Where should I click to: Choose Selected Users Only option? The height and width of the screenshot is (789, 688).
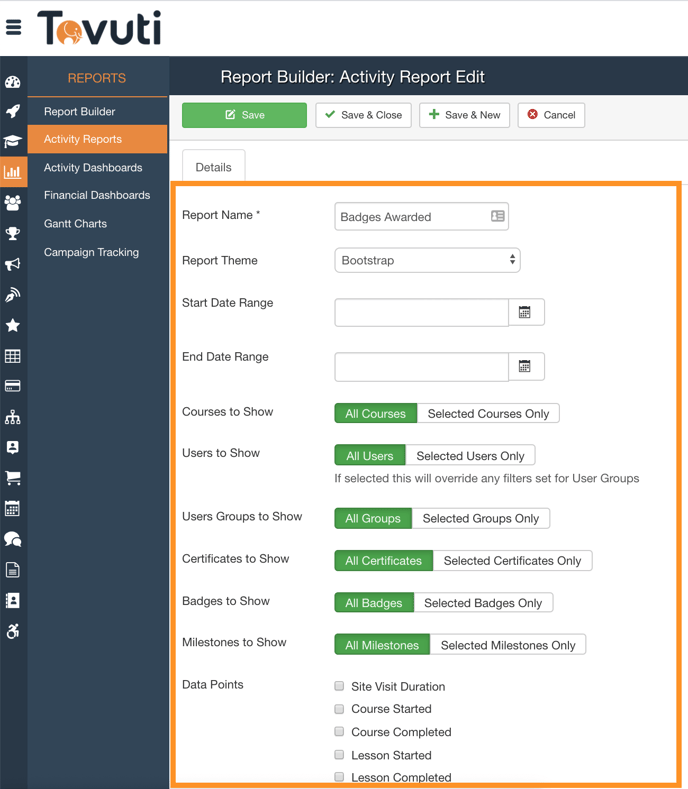[471, 455]
